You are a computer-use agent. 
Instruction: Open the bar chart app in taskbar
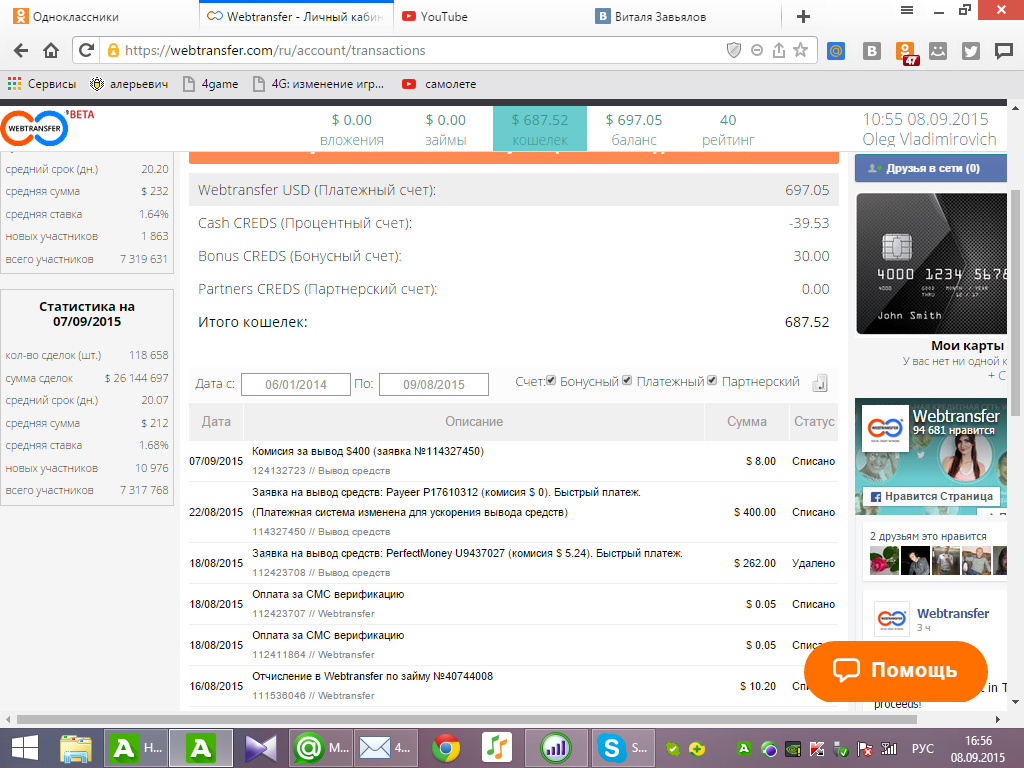pos(556,748)
